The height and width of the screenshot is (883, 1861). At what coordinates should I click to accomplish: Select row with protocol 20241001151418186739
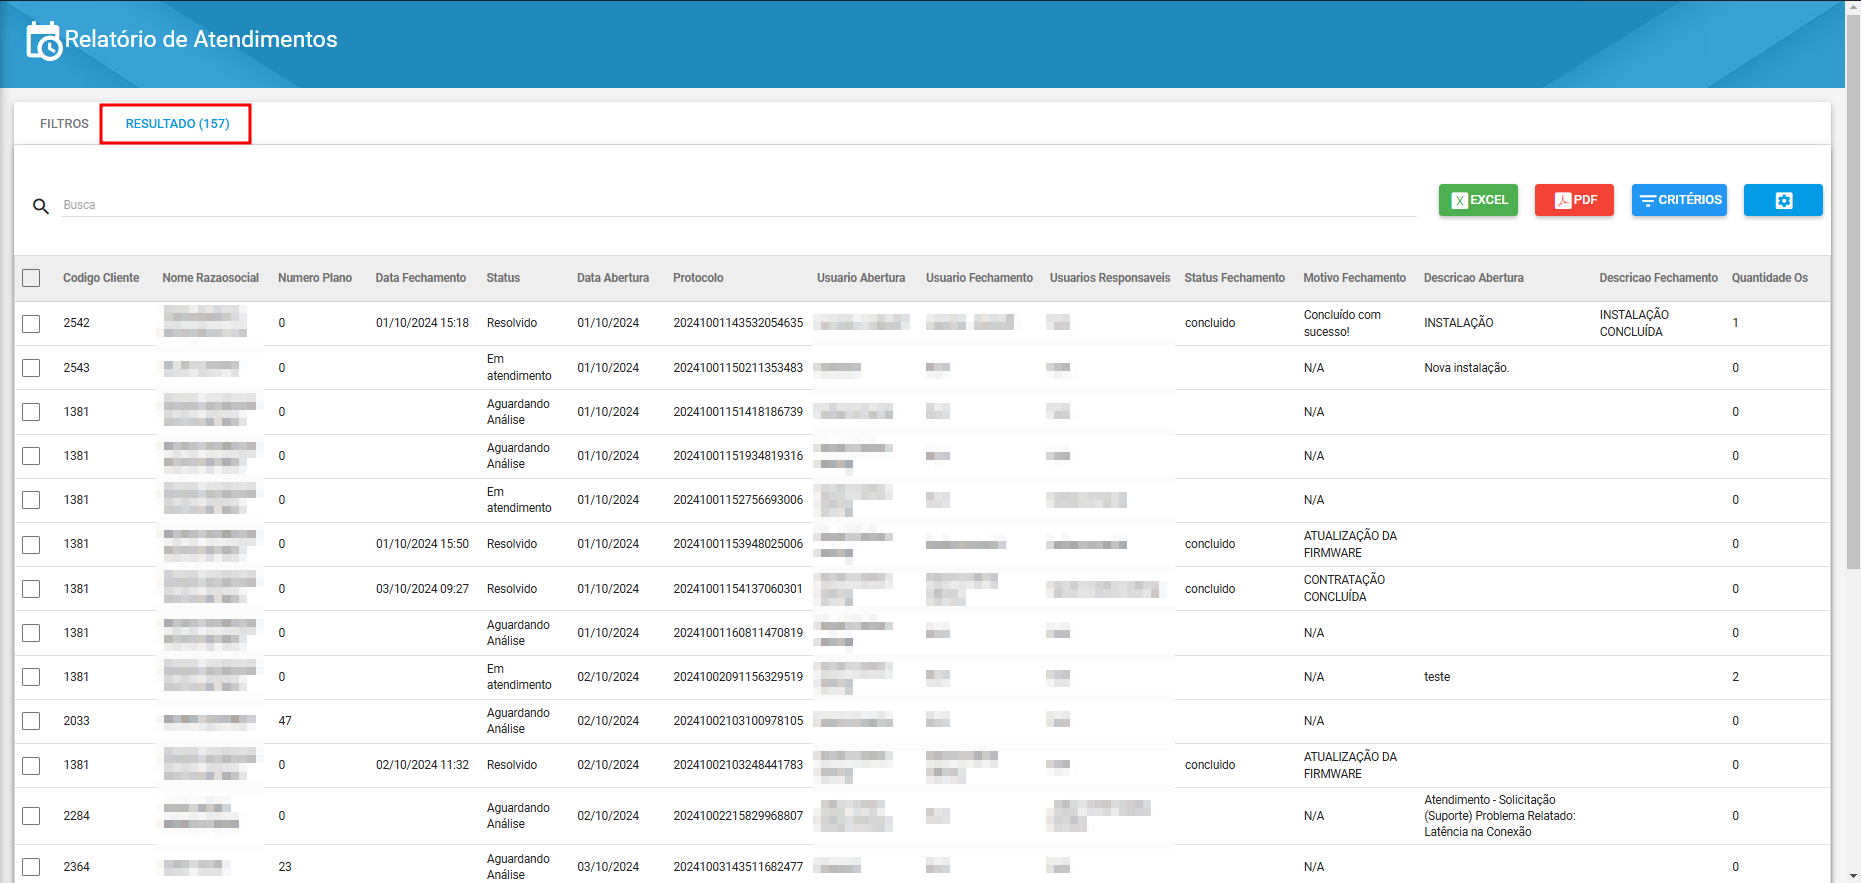31,412
